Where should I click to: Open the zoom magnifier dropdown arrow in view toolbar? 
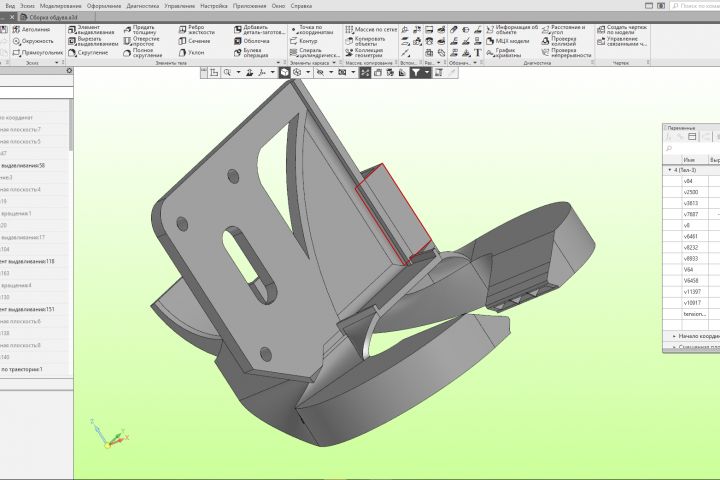click(x=238, y=73)
